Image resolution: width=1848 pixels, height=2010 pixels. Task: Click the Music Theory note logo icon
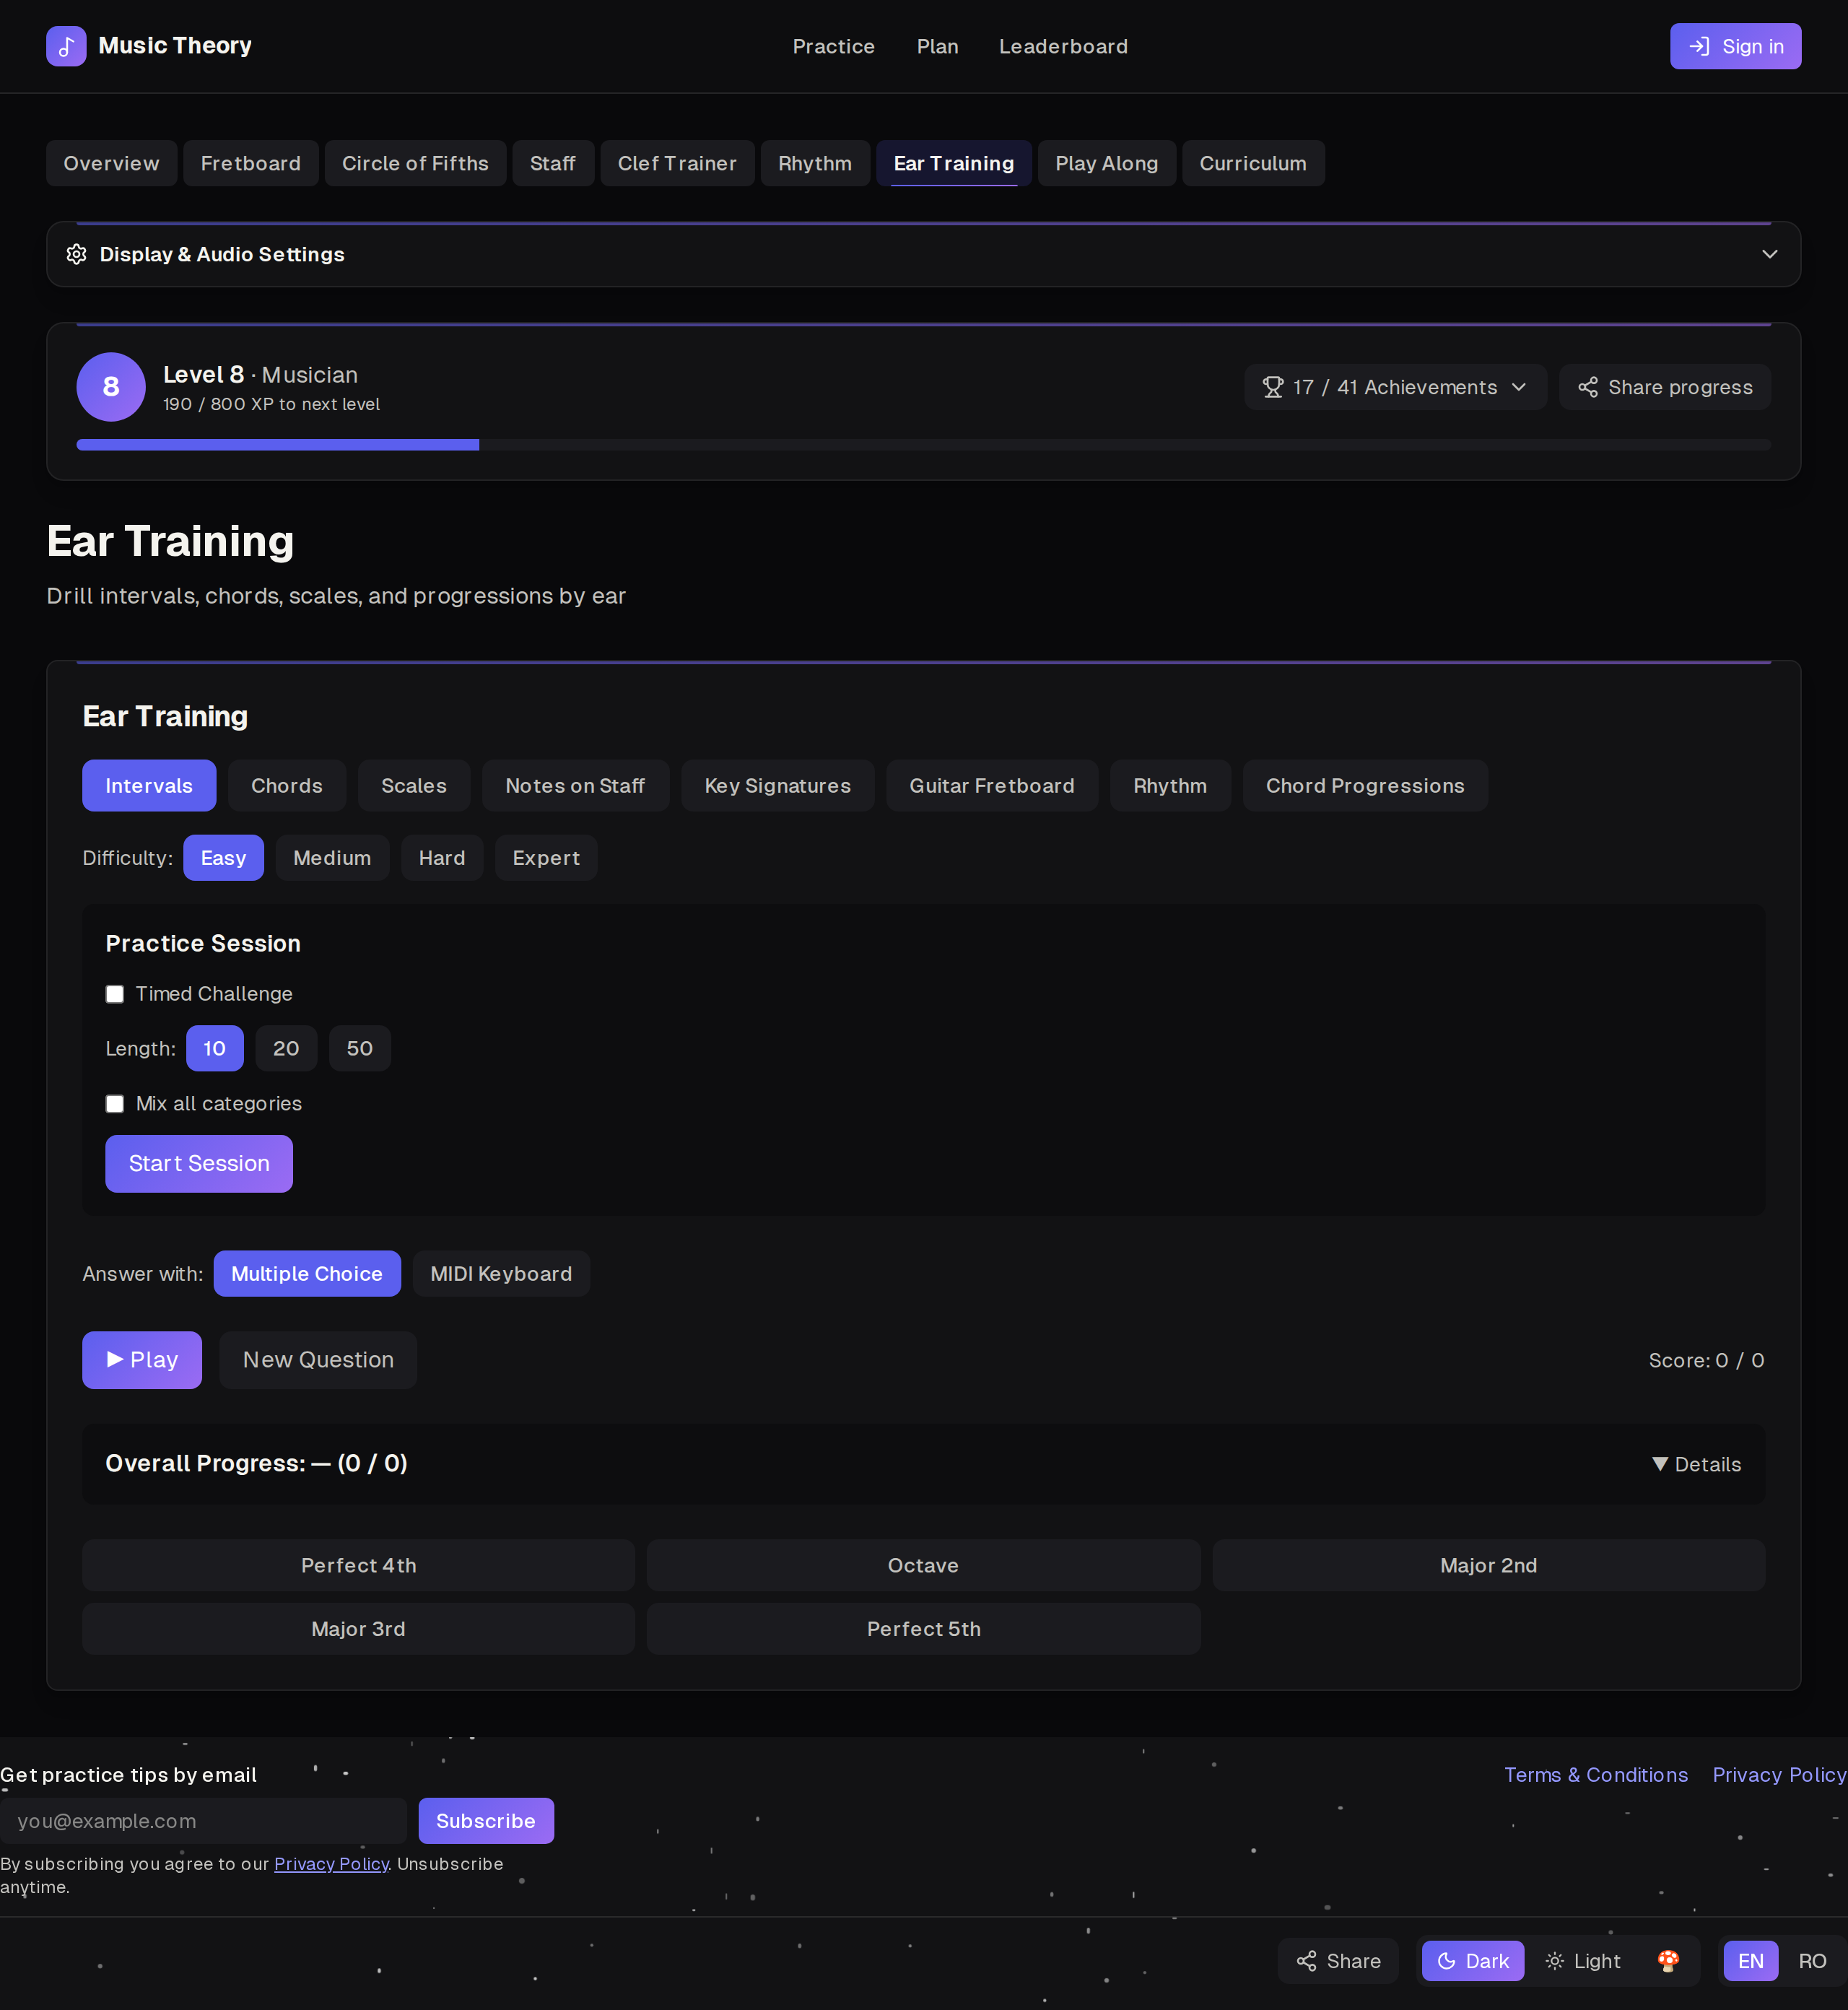66,46
